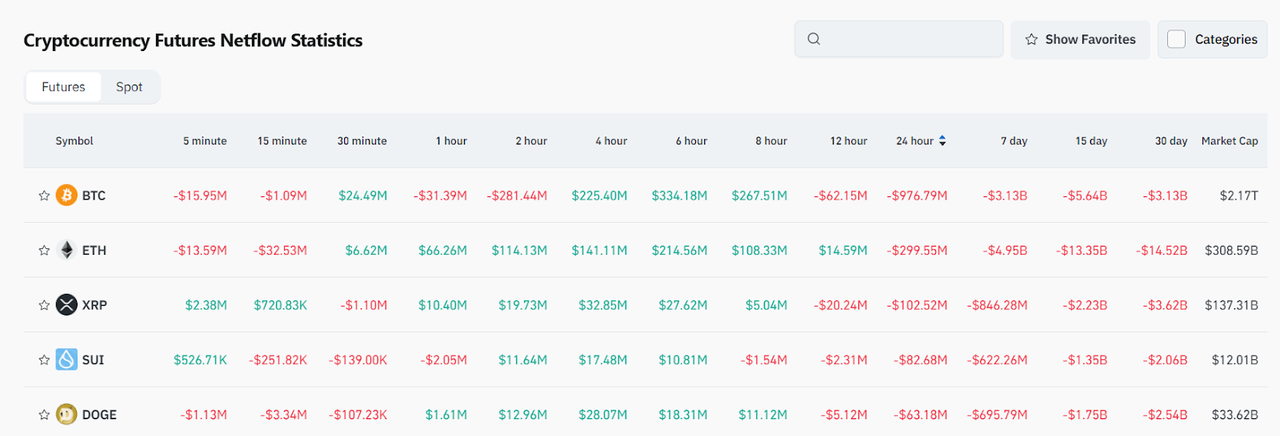Click into the search input field
This screenshot has height=436, width=1280.
(x=910, y=39)
